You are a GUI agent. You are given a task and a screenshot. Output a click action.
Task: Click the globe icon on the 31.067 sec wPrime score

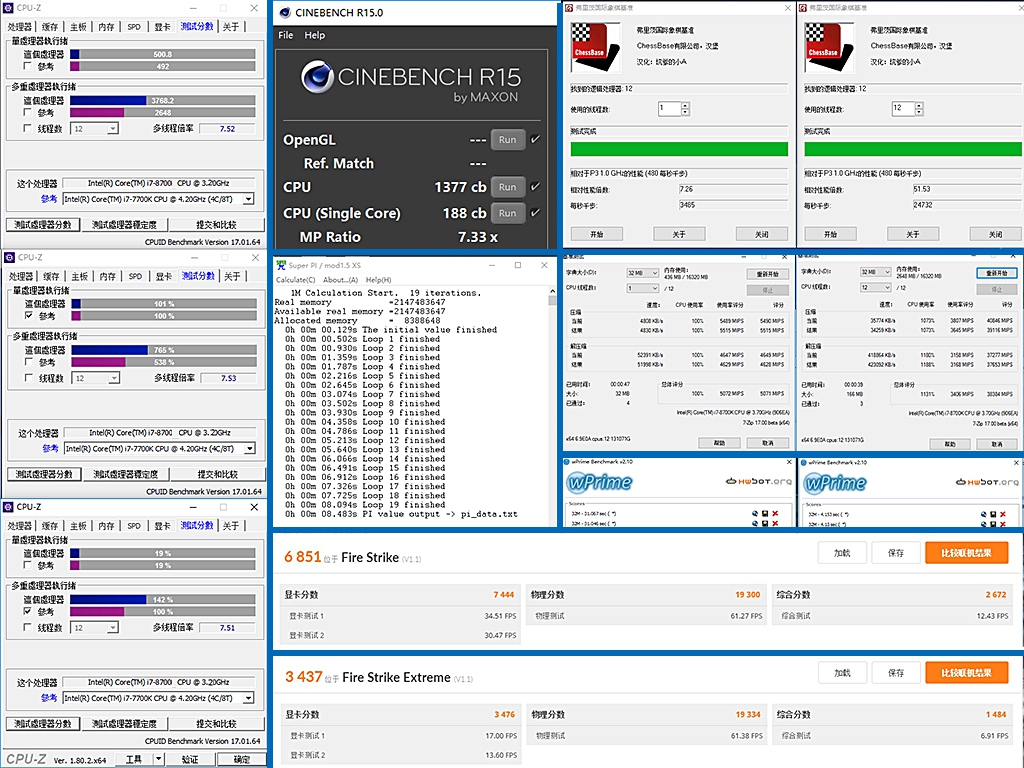coord(755,513)
